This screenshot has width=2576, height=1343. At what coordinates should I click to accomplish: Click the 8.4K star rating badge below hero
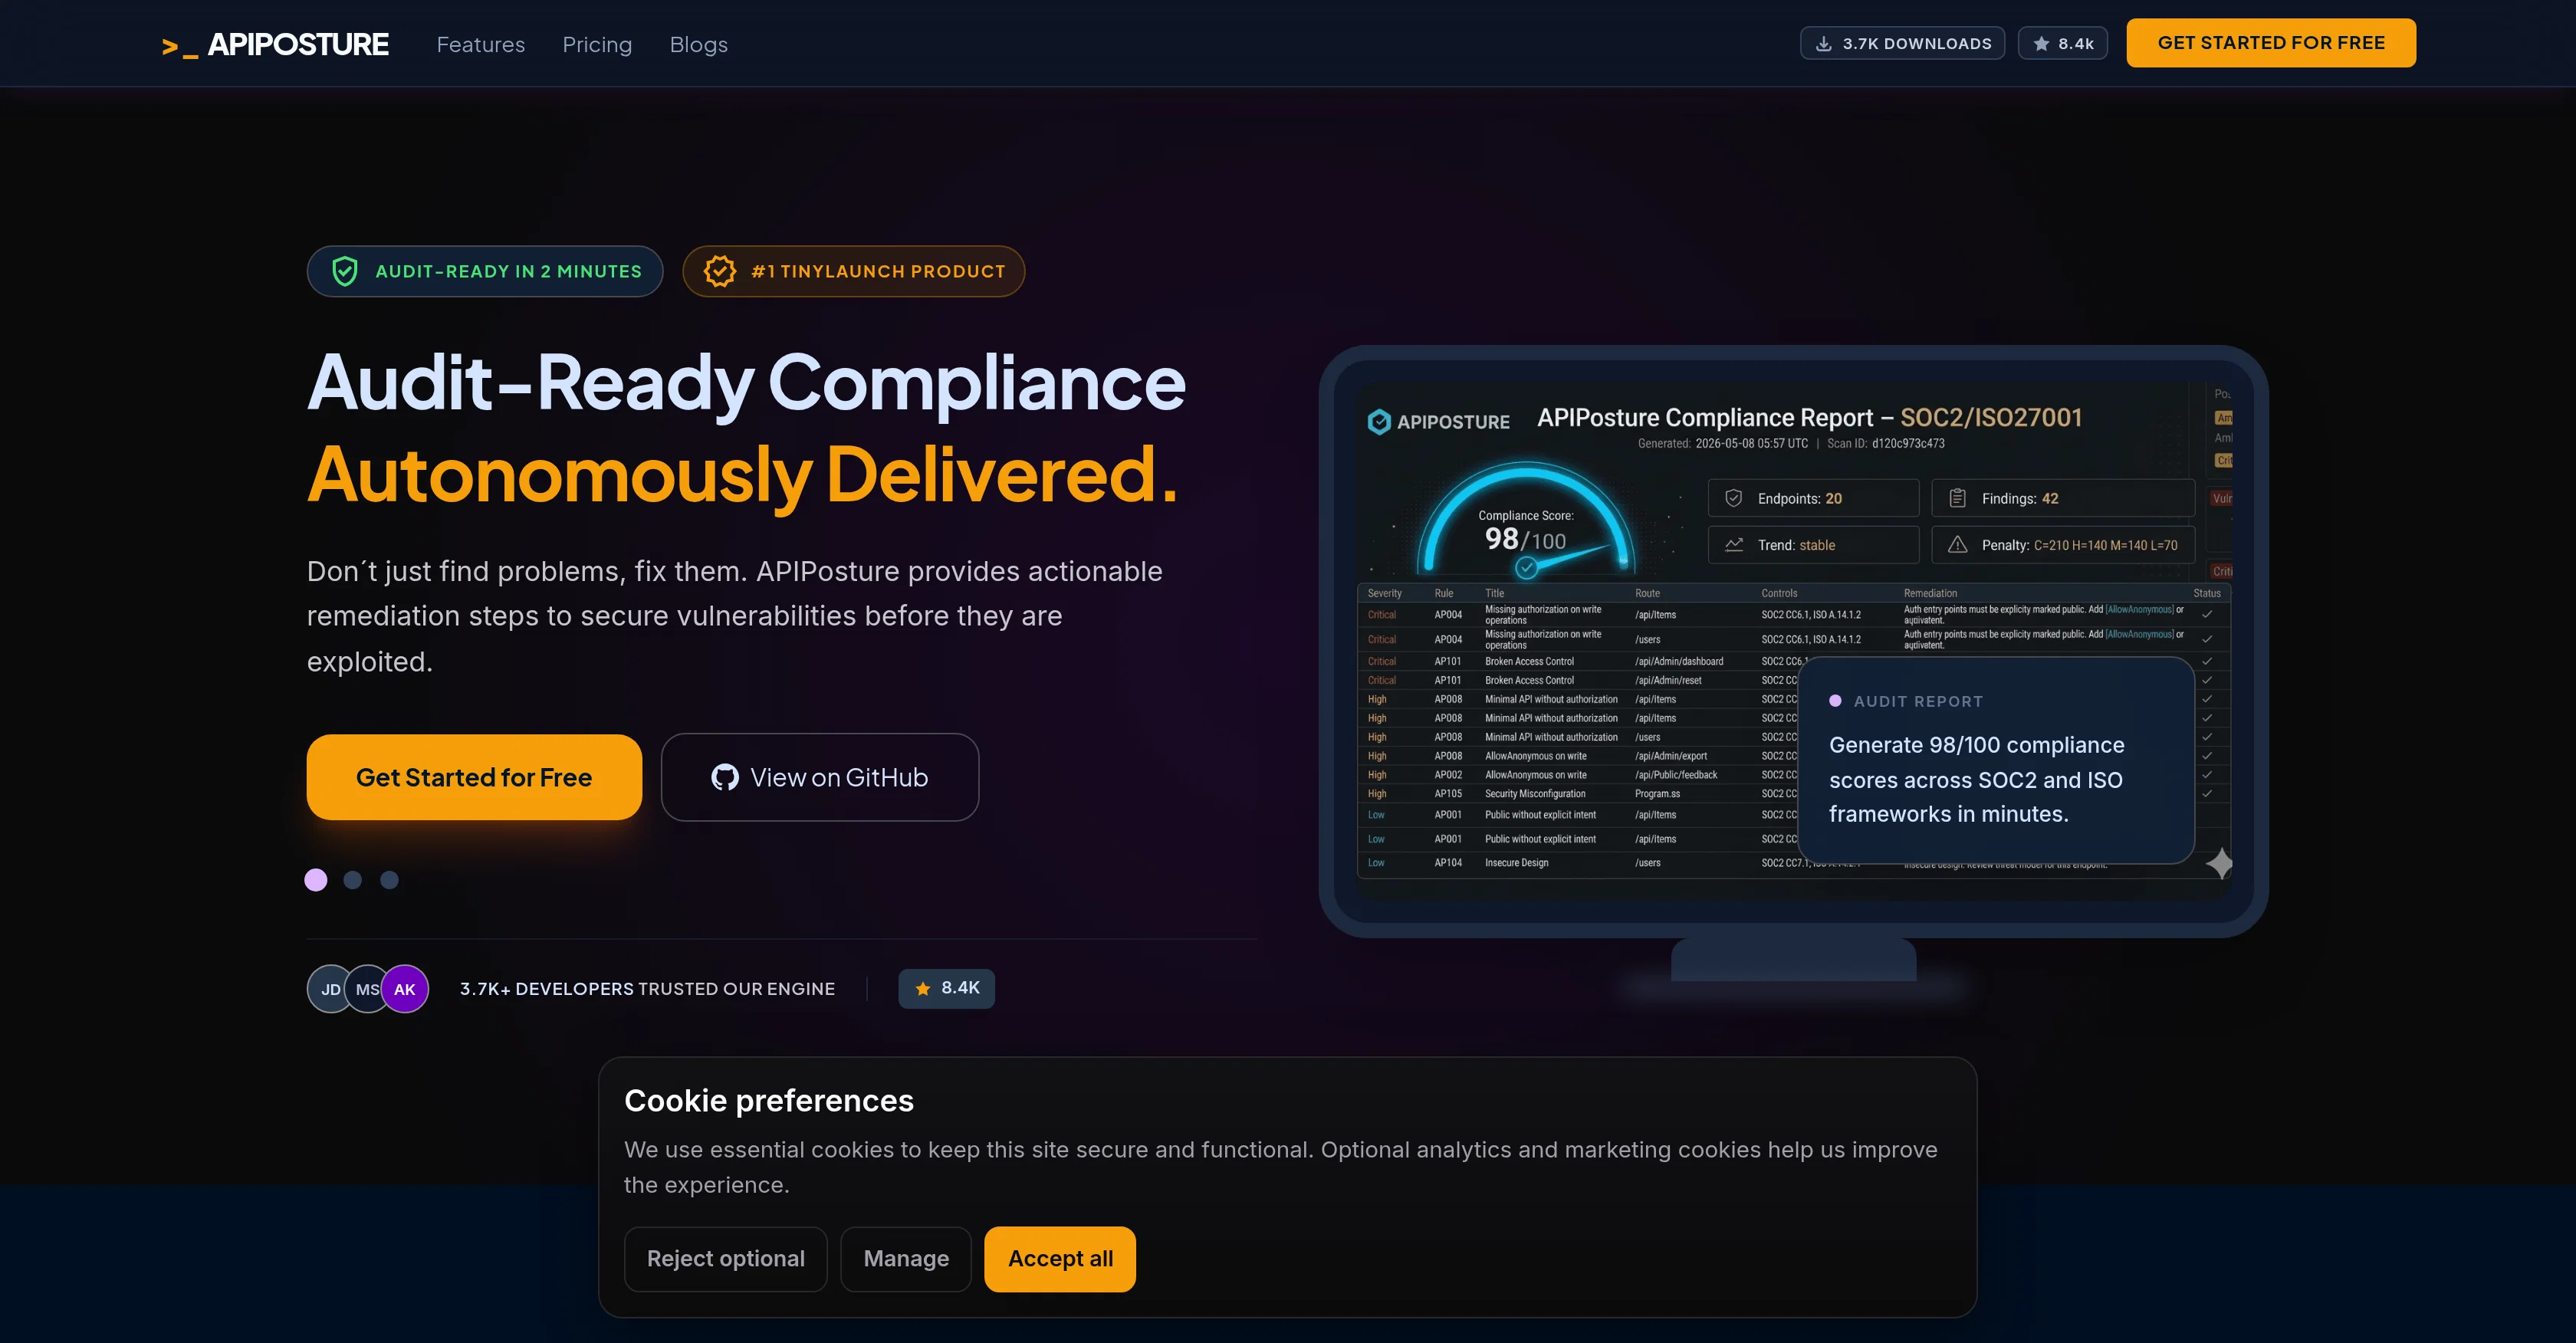(946, 988)
